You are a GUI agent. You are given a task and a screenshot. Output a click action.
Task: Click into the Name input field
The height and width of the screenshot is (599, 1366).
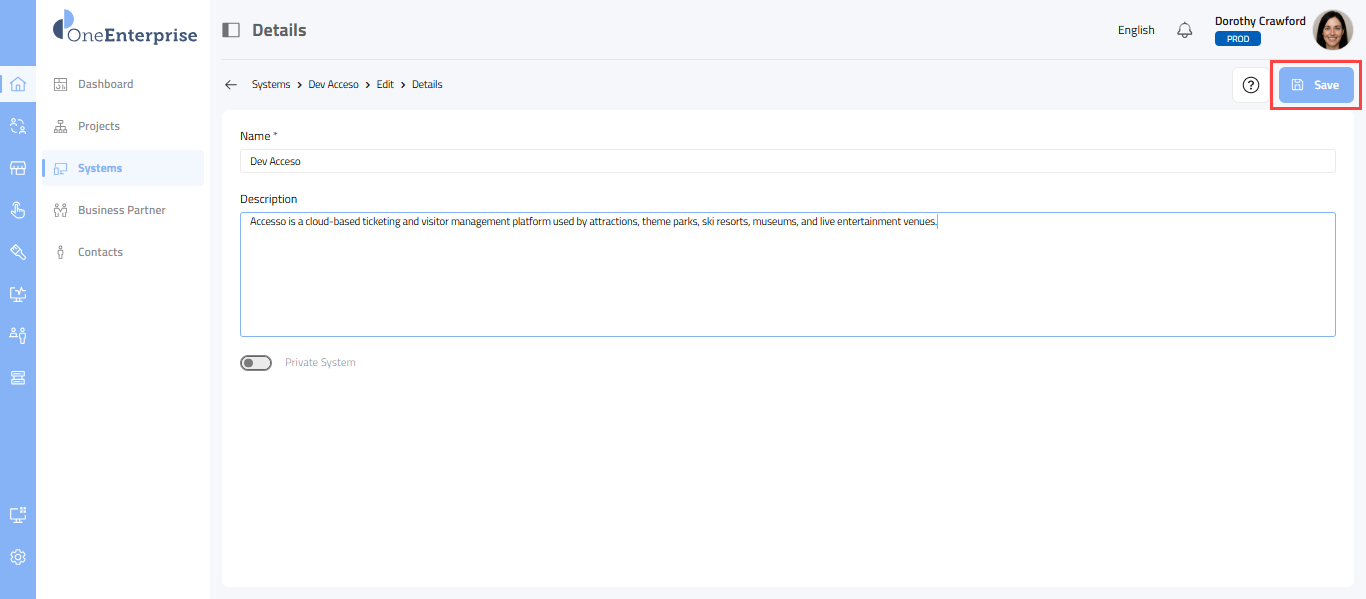[787, 161]
